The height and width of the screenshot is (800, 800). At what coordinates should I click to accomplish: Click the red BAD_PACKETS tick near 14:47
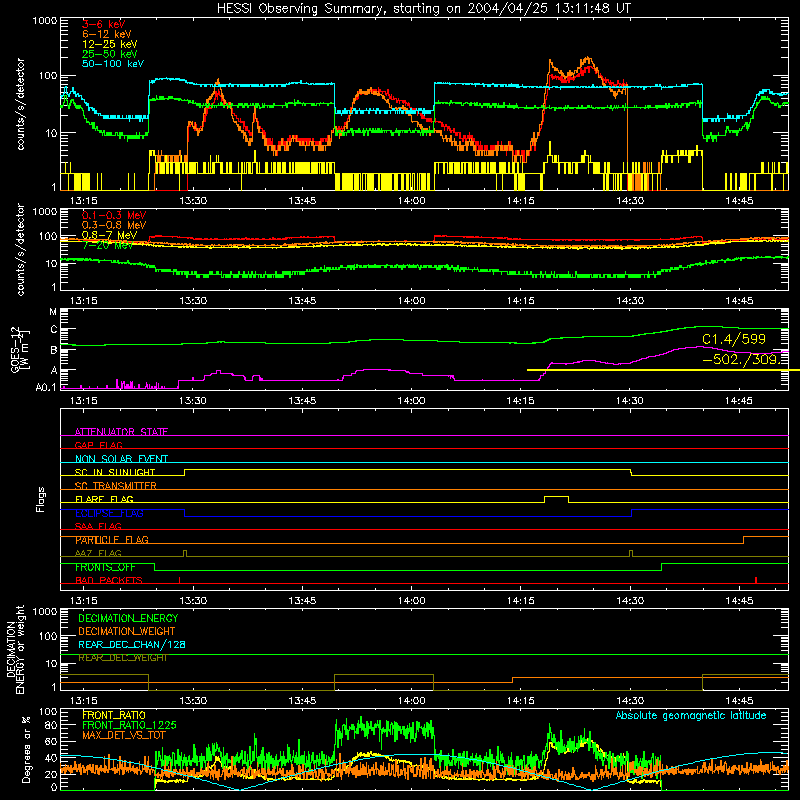756,580
